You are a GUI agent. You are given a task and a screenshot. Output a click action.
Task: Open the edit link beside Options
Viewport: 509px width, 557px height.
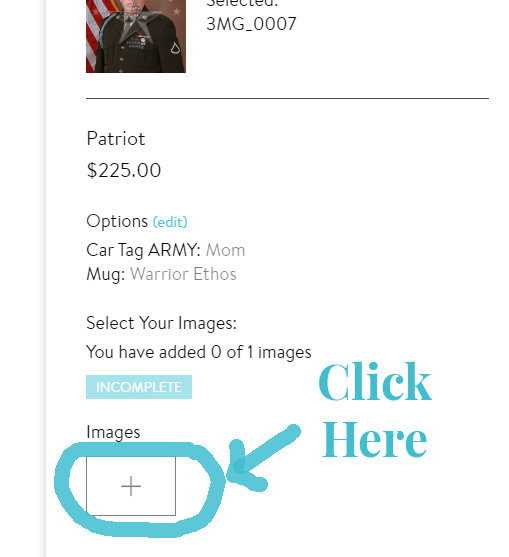tap(170, 222)
